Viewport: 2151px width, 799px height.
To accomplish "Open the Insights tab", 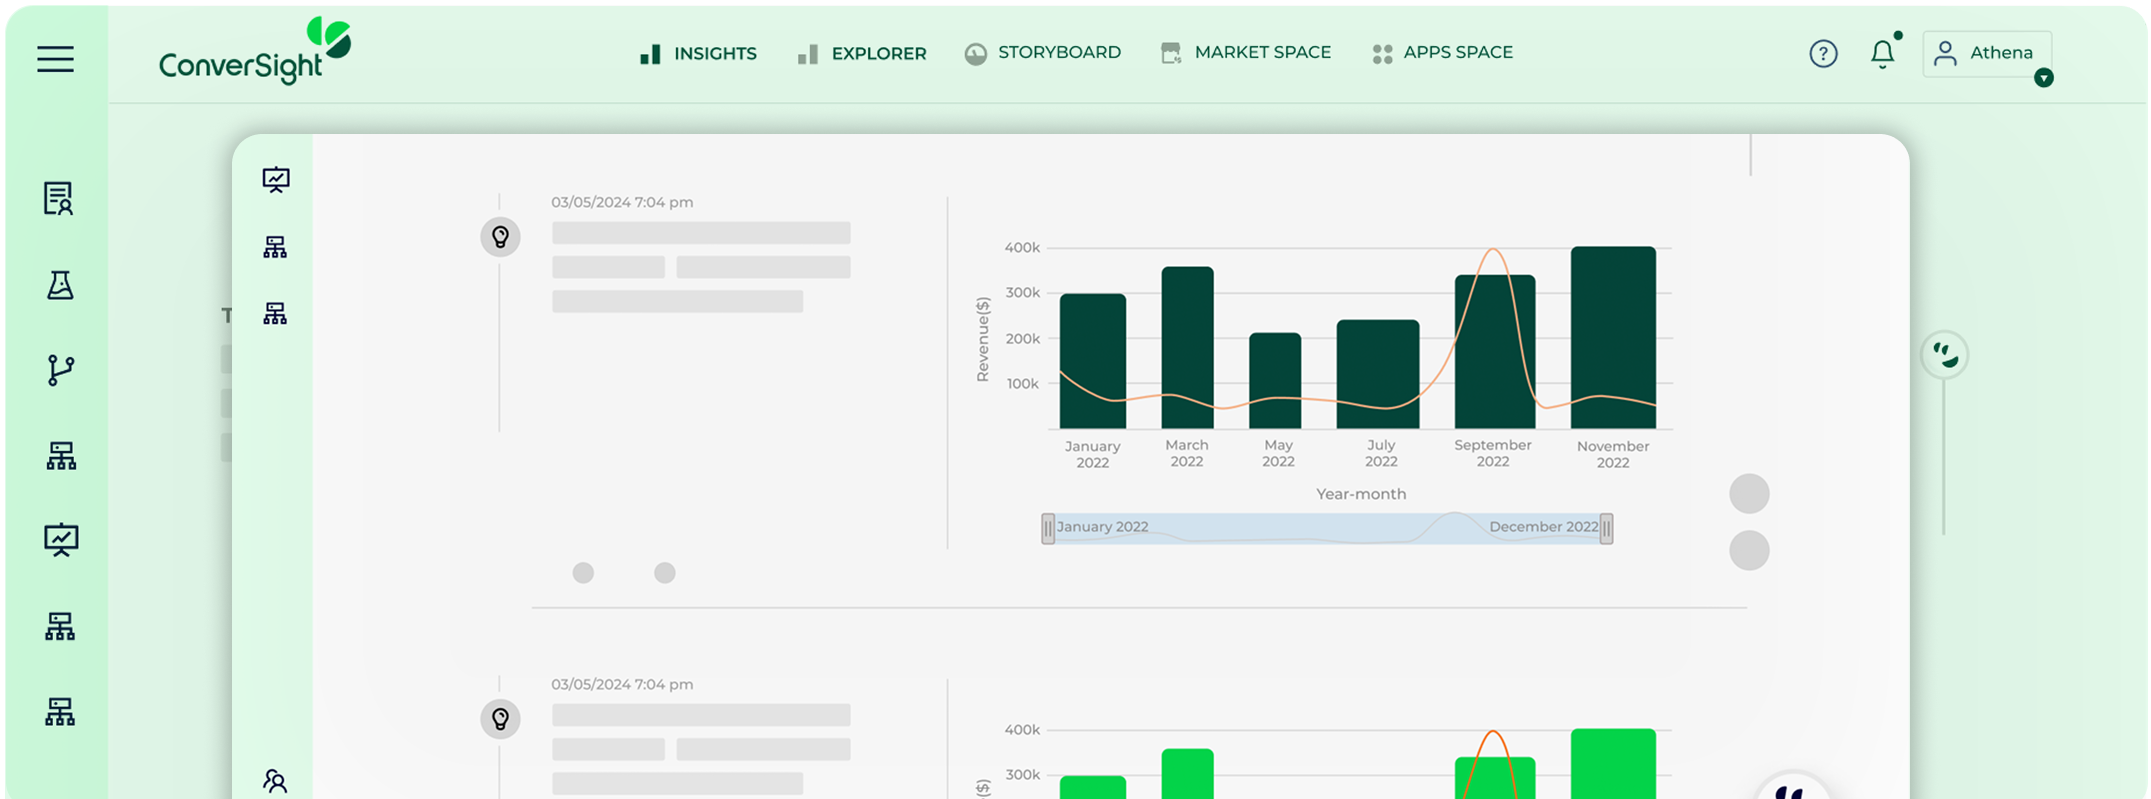I will click(x=698, y=53).
